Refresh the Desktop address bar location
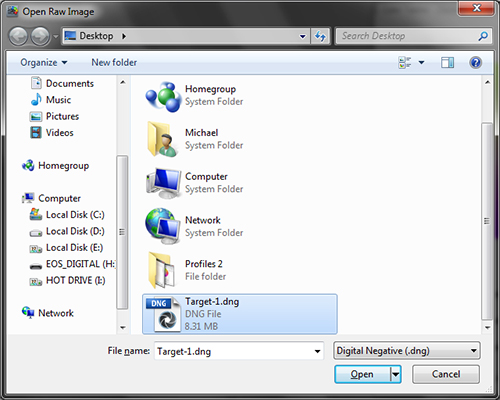Image resolution: width=500 pixels, height=400 pixels. tap(320, 36)
